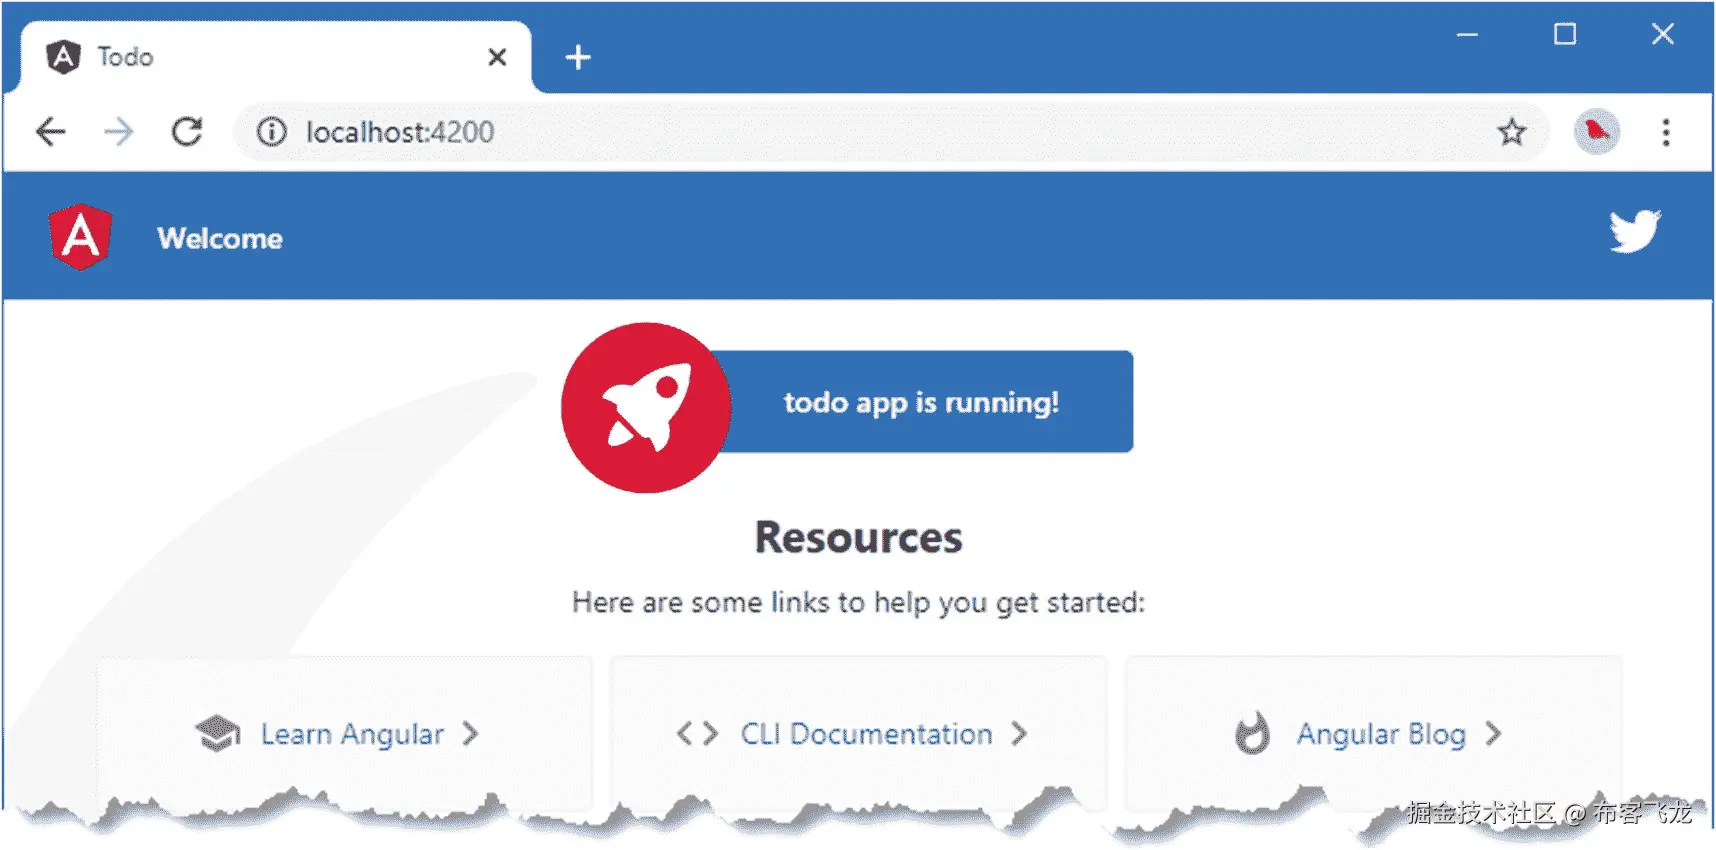Image resolution: width=1716 pixels, height=850 pixels.
Task: Click the chevron next to Angular Blog
Action: (x=1493, y=734)
